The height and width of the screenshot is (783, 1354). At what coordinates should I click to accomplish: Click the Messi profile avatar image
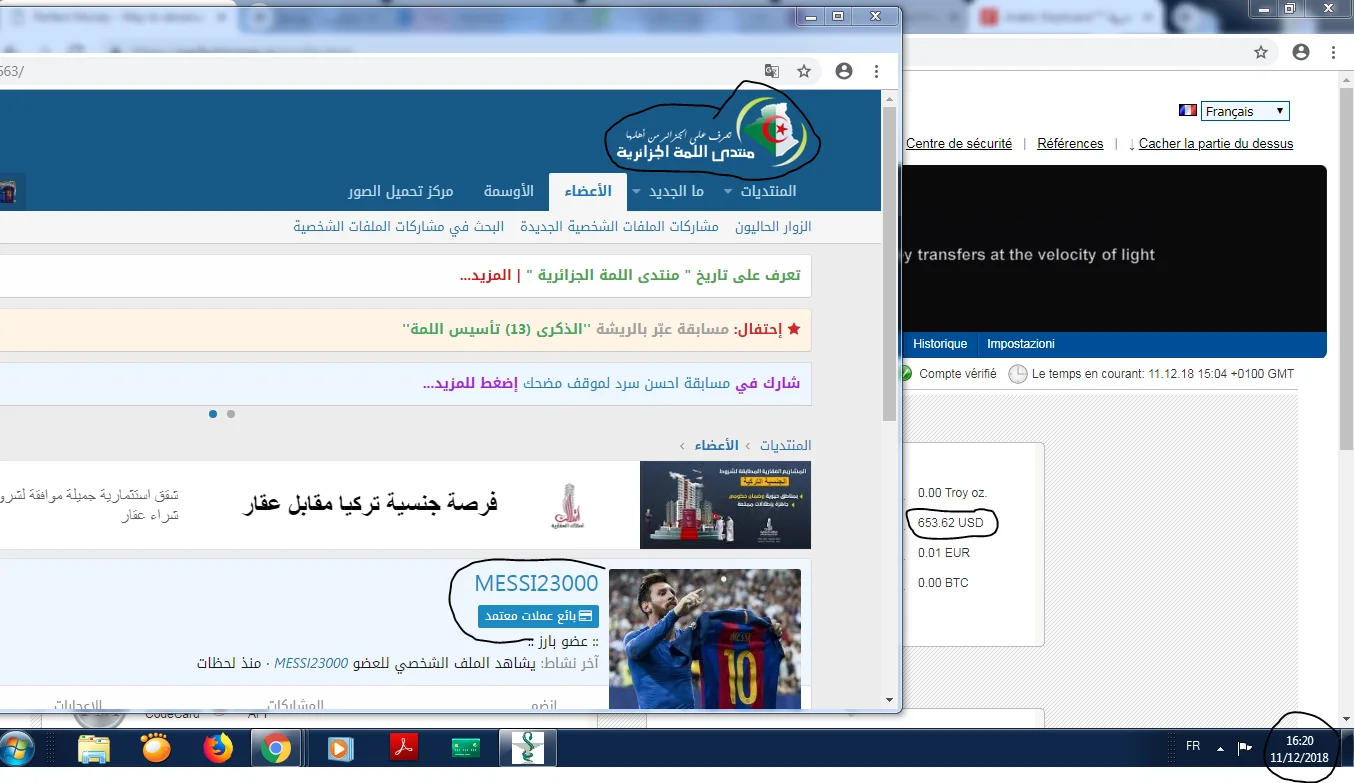705,638
